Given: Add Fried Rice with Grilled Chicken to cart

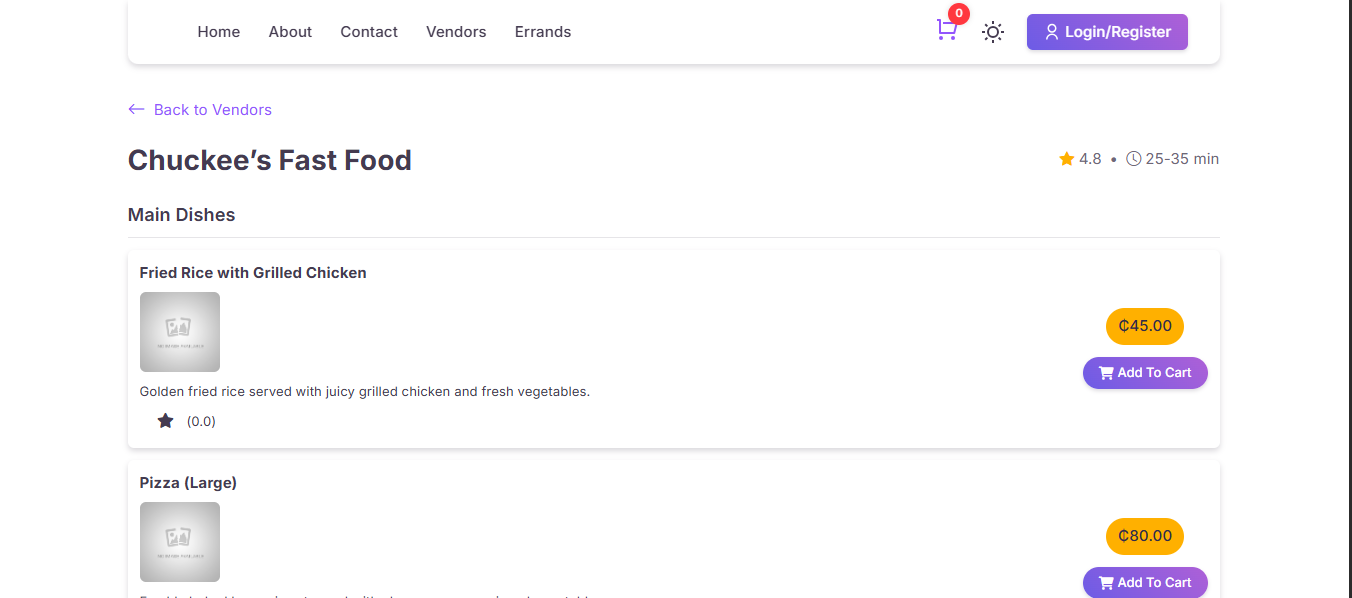Looking at the screenshot, I should (1145, 373).
